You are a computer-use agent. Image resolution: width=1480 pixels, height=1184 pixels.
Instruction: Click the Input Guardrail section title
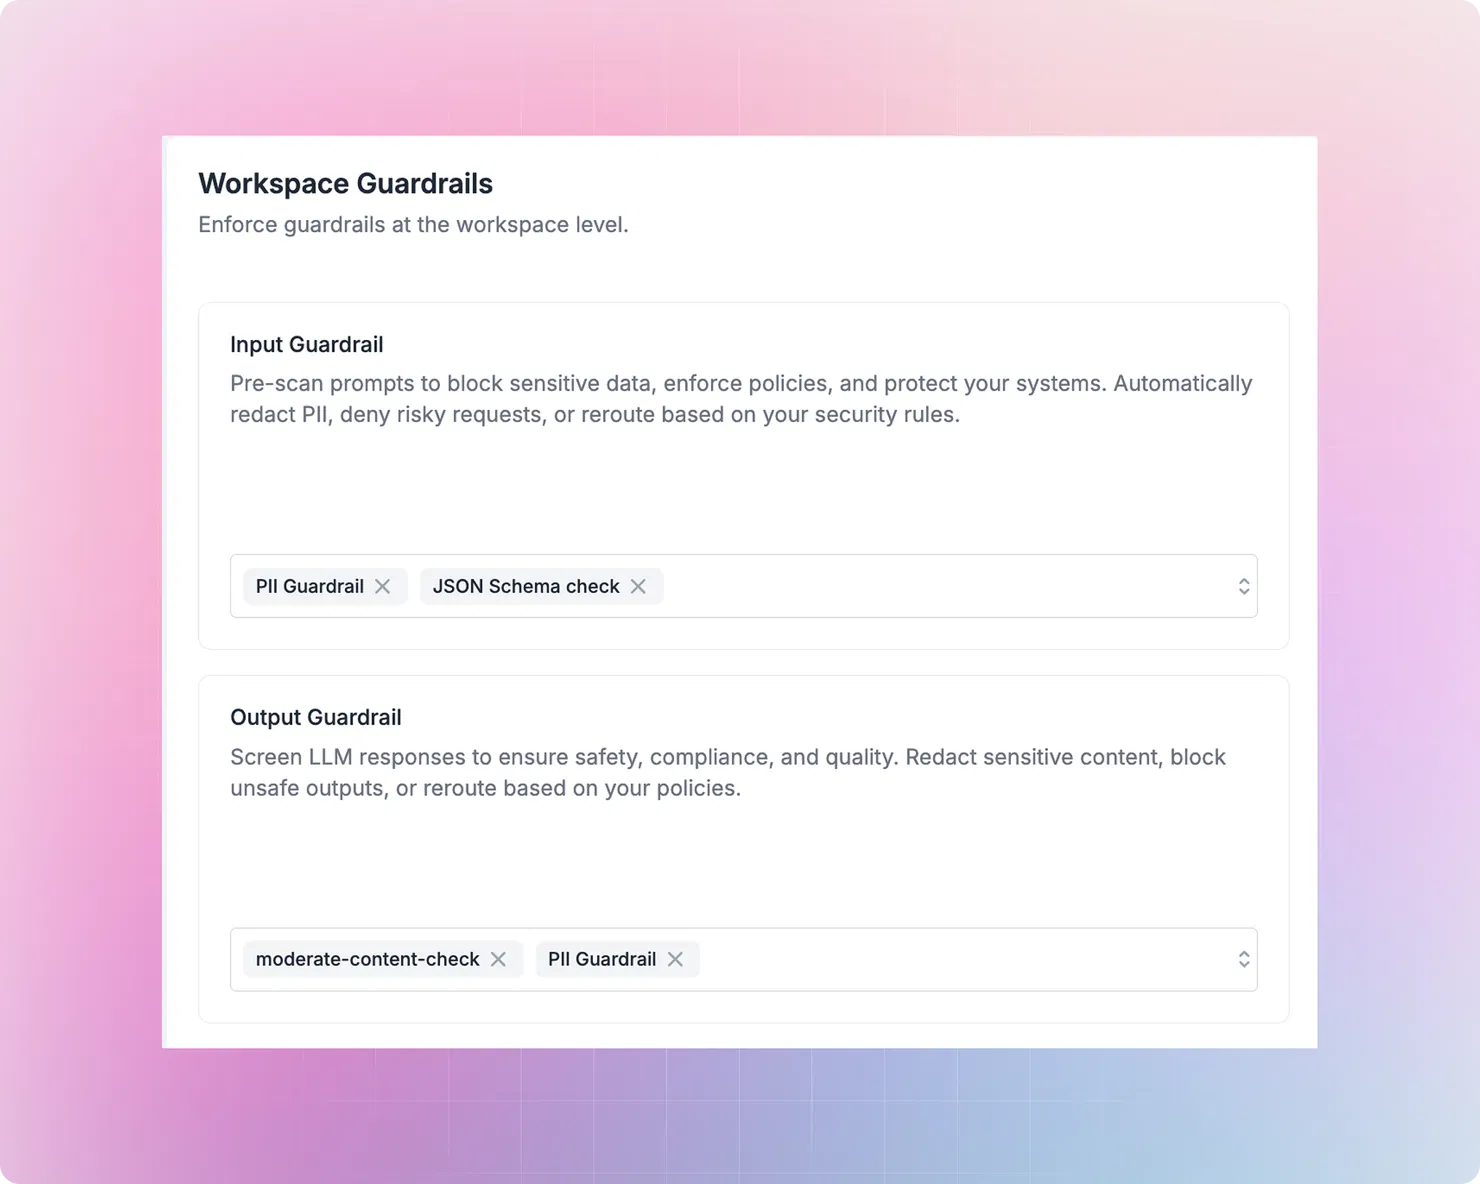tap(307, 345)
